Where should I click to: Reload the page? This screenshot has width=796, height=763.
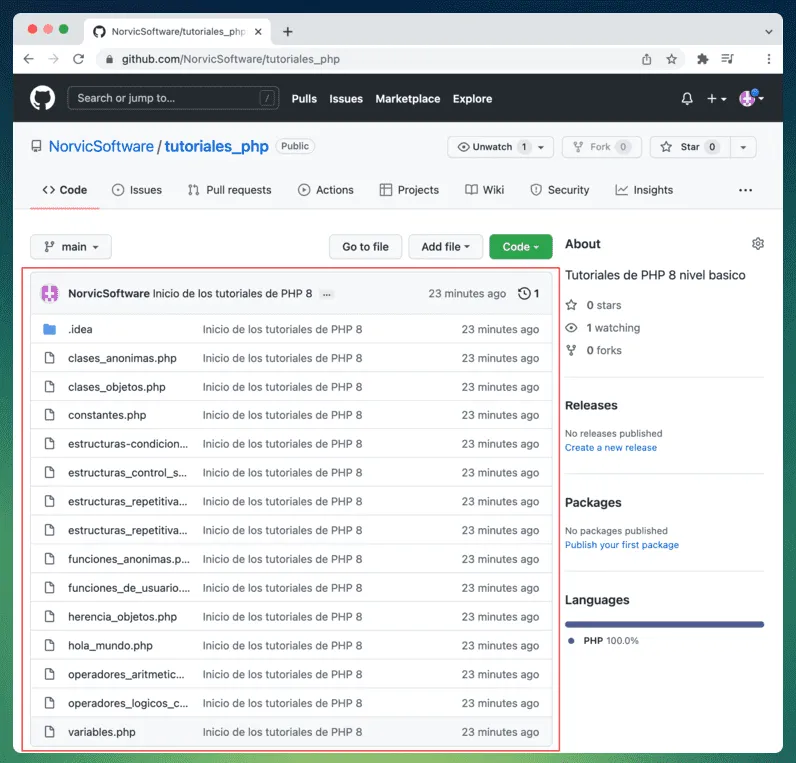click(78, 59)
